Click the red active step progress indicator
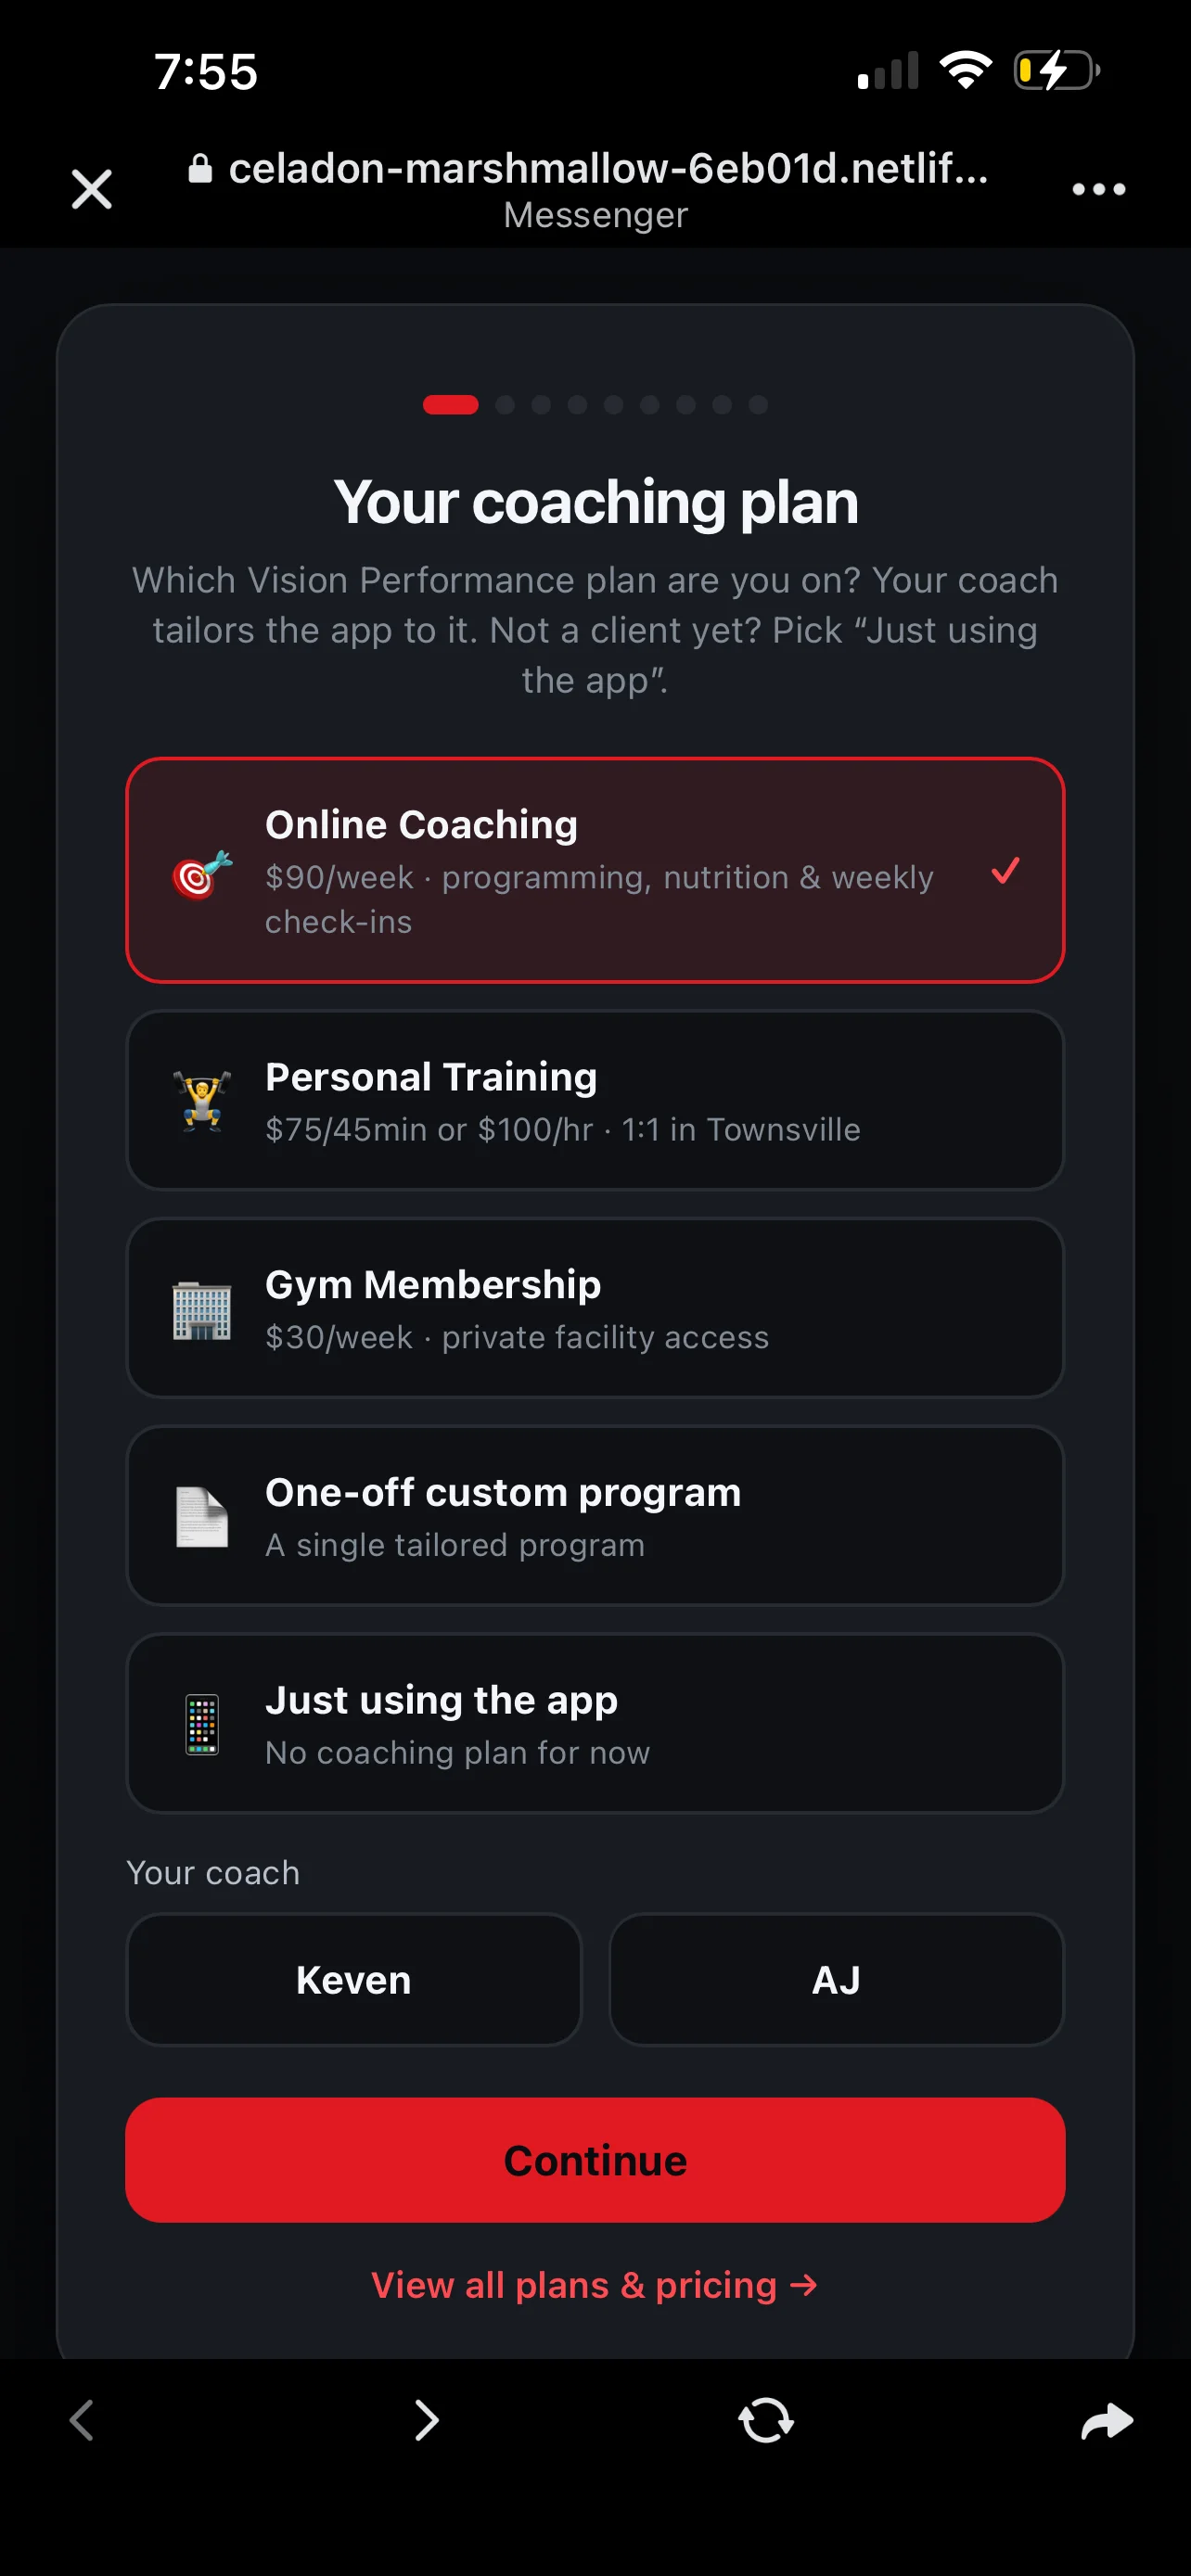 coord(451,404)
